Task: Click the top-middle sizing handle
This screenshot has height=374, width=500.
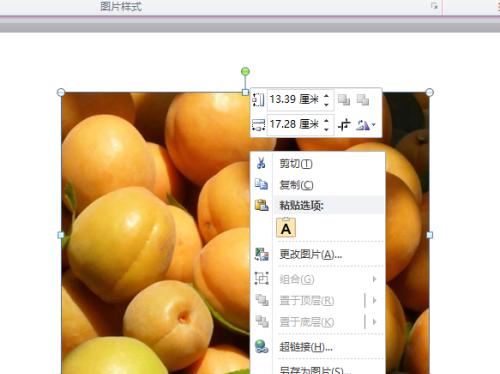Action: [x=245, y=92]
